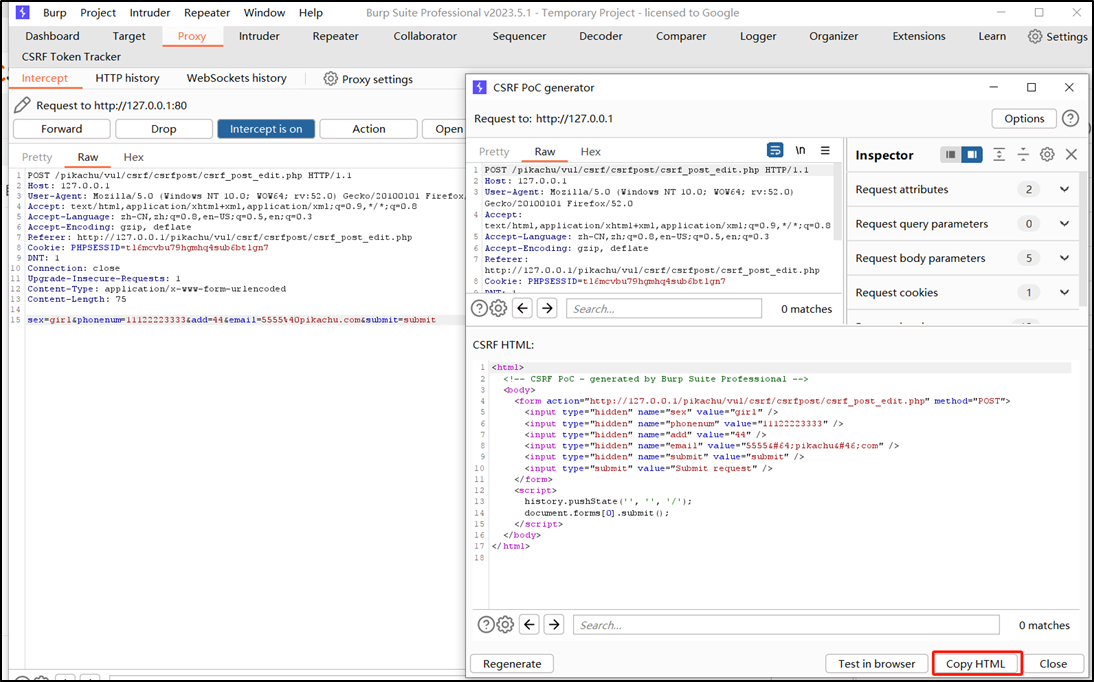Click Burp Suite logo in main title bar
Viewport: 1094px width, 682px height.
coord(22,13)
